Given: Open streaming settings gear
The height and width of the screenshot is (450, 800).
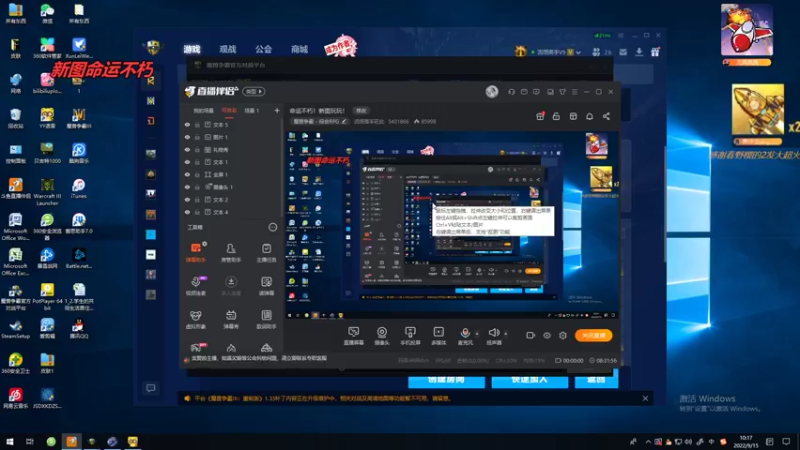Looking at the screenshot, I should click(x=563, y=335).
